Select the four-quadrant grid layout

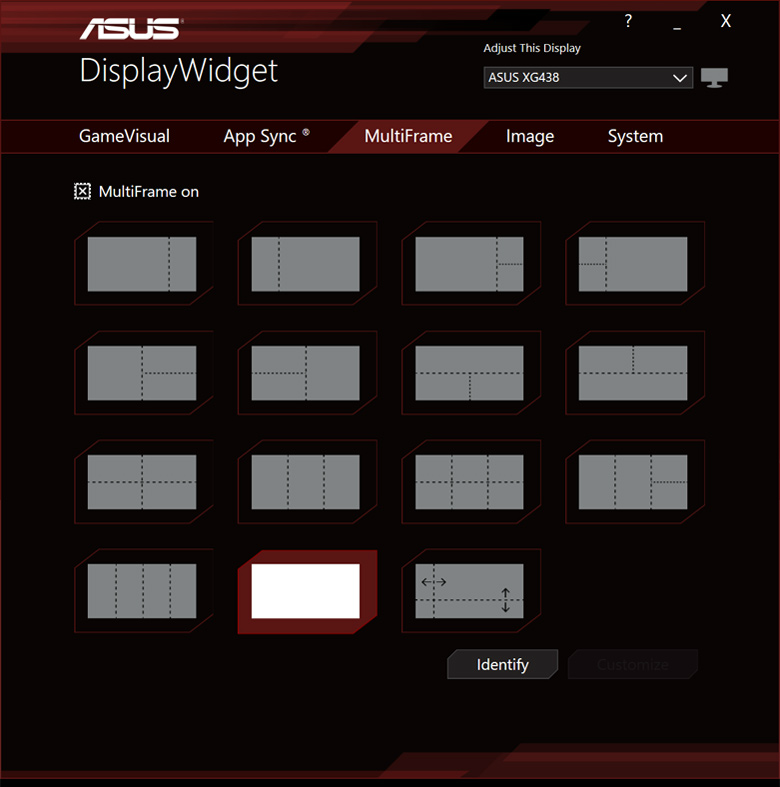[144, 482]
